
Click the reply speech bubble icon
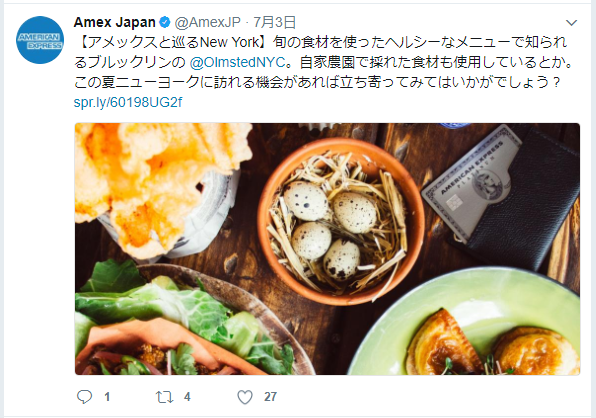pyautogui.click(x=84, y=396)
